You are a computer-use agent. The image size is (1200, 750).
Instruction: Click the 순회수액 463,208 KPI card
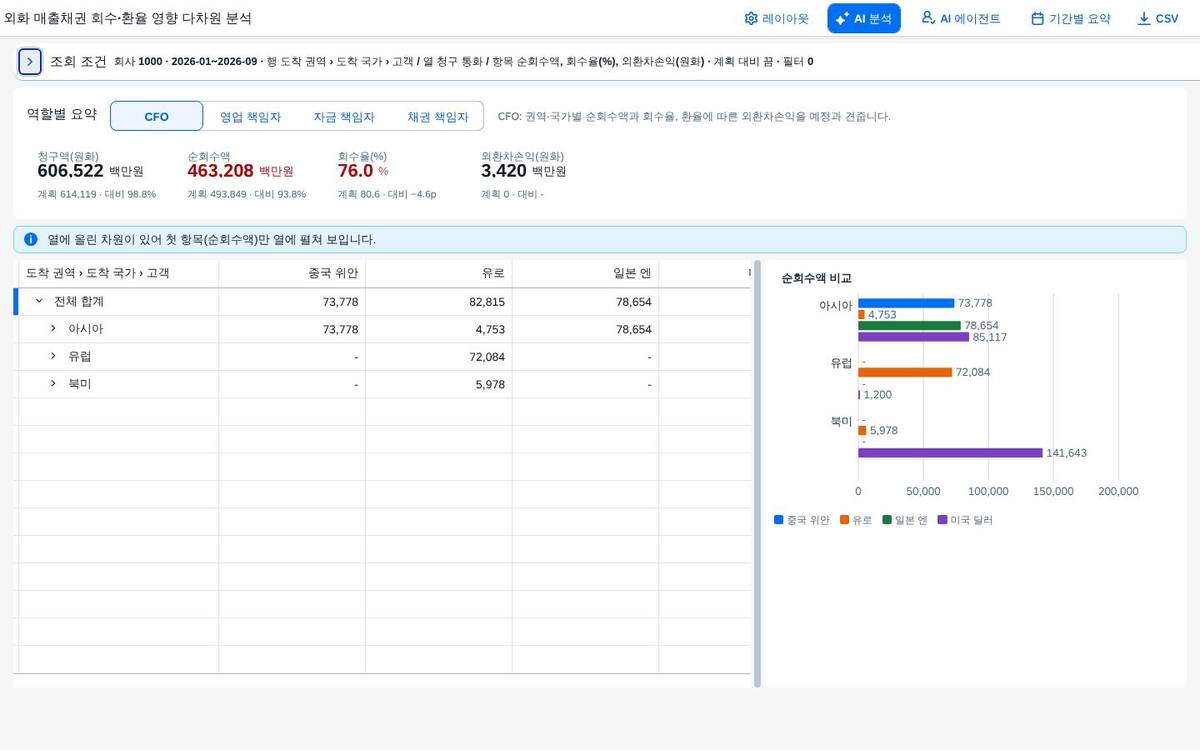[x=247, y=175]
